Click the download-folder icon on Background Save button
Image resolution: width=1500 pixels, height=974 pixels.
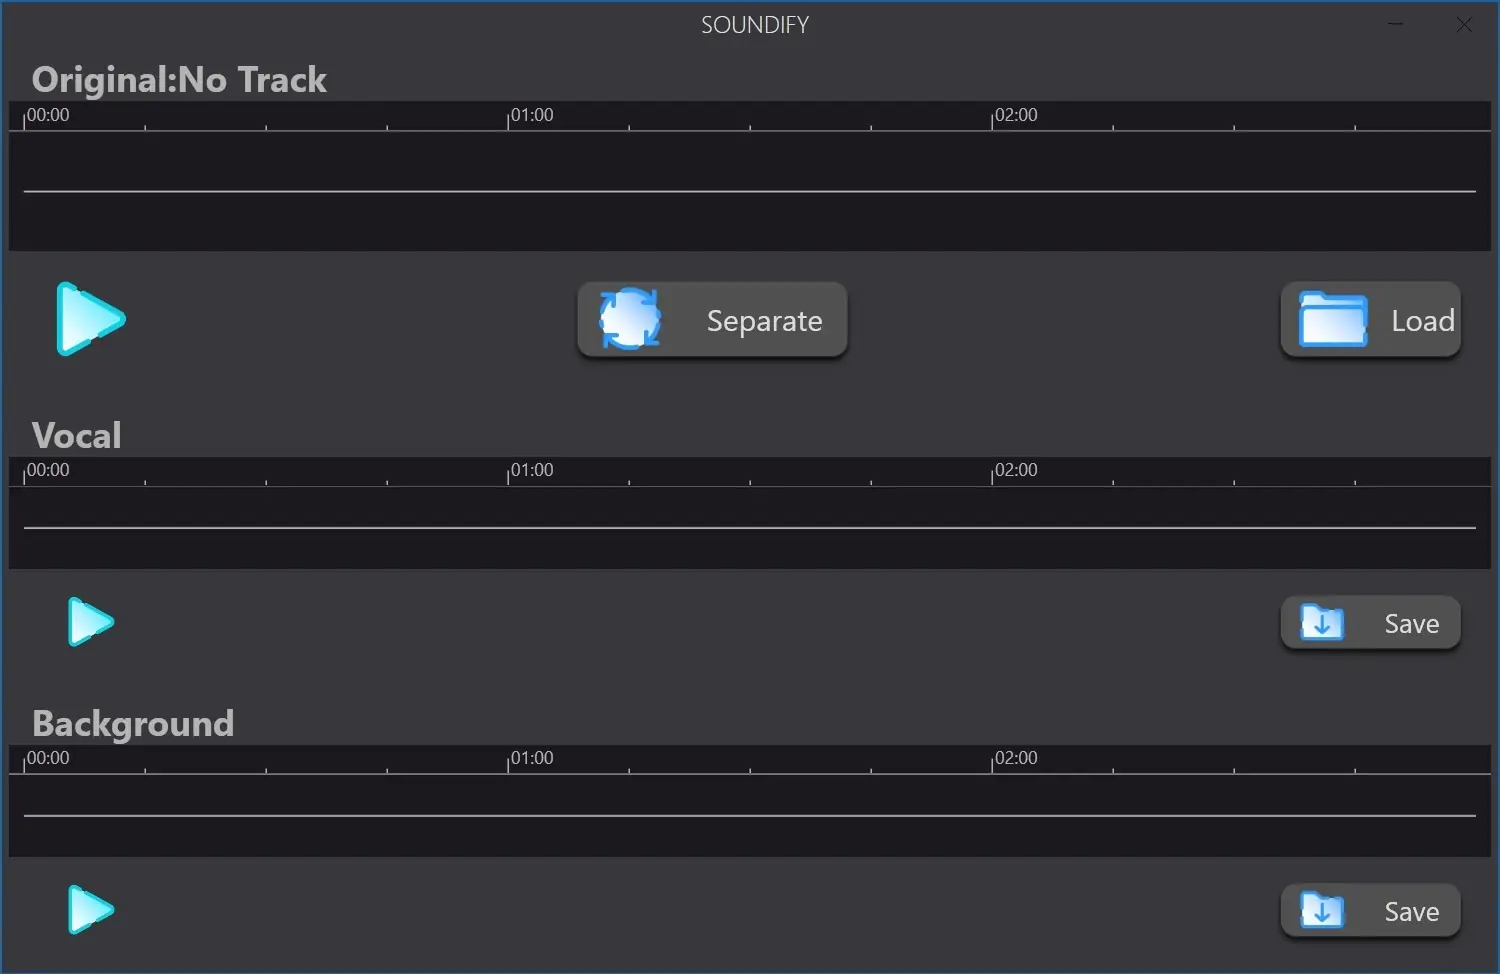point(1322,910)
